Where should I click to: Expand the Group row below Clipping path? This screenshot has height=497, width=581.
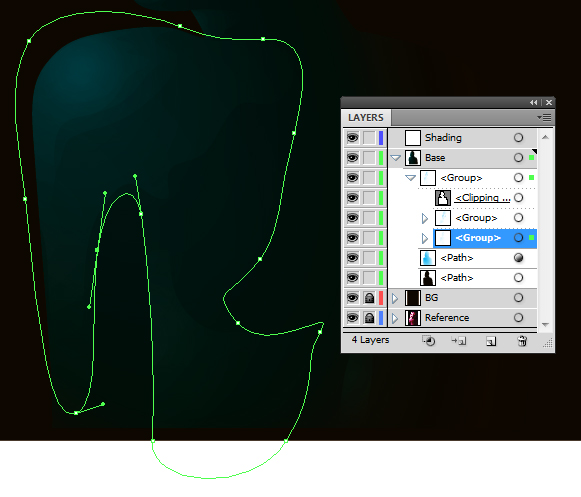click(x=425, y=218)
